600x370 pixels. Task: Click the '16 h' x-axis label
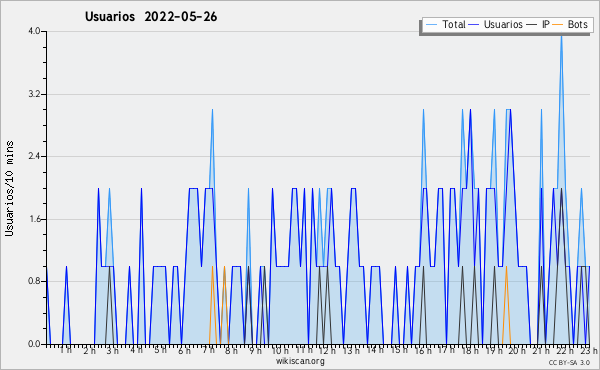tap(423, 350)
